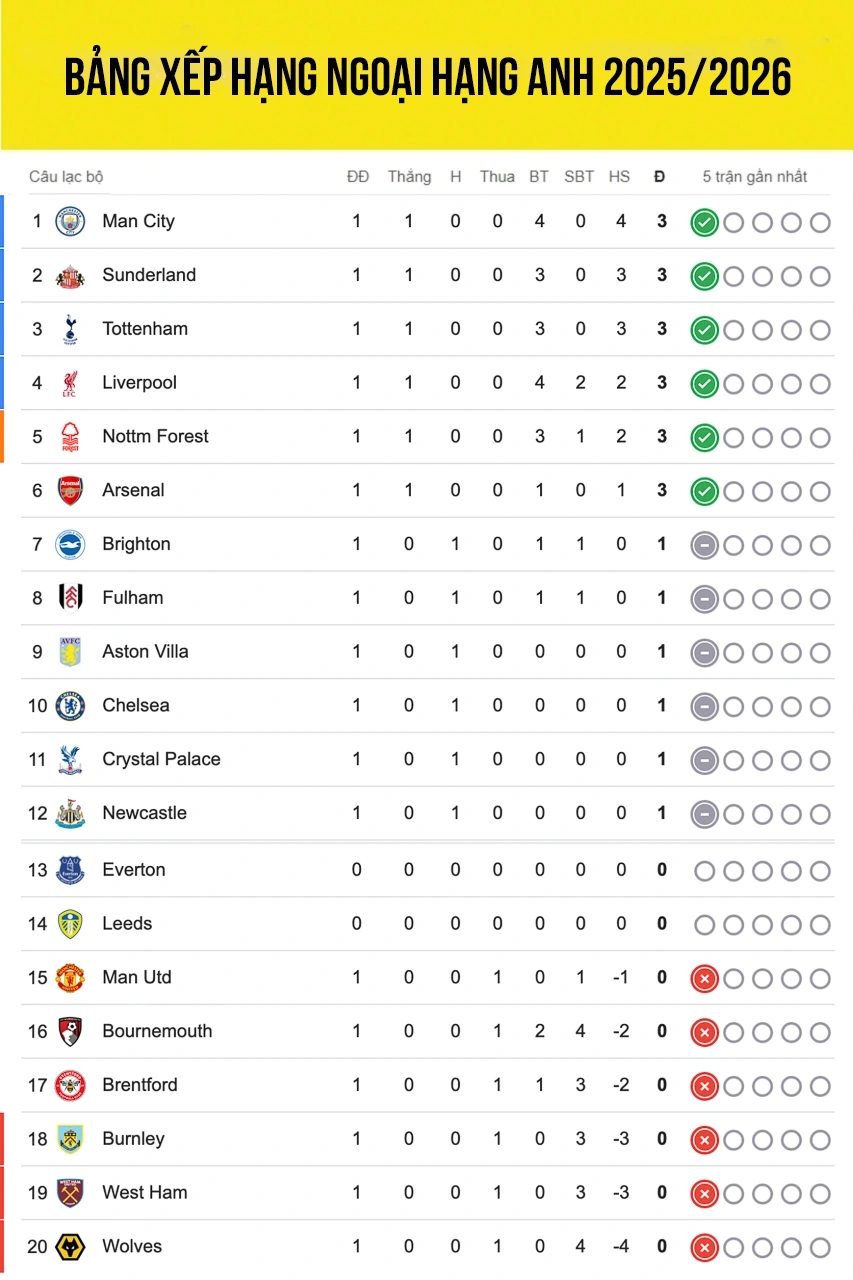The image size is (853, 1280).
Task: Click the 5 trận gần nhất header
Action: (754, 177)
